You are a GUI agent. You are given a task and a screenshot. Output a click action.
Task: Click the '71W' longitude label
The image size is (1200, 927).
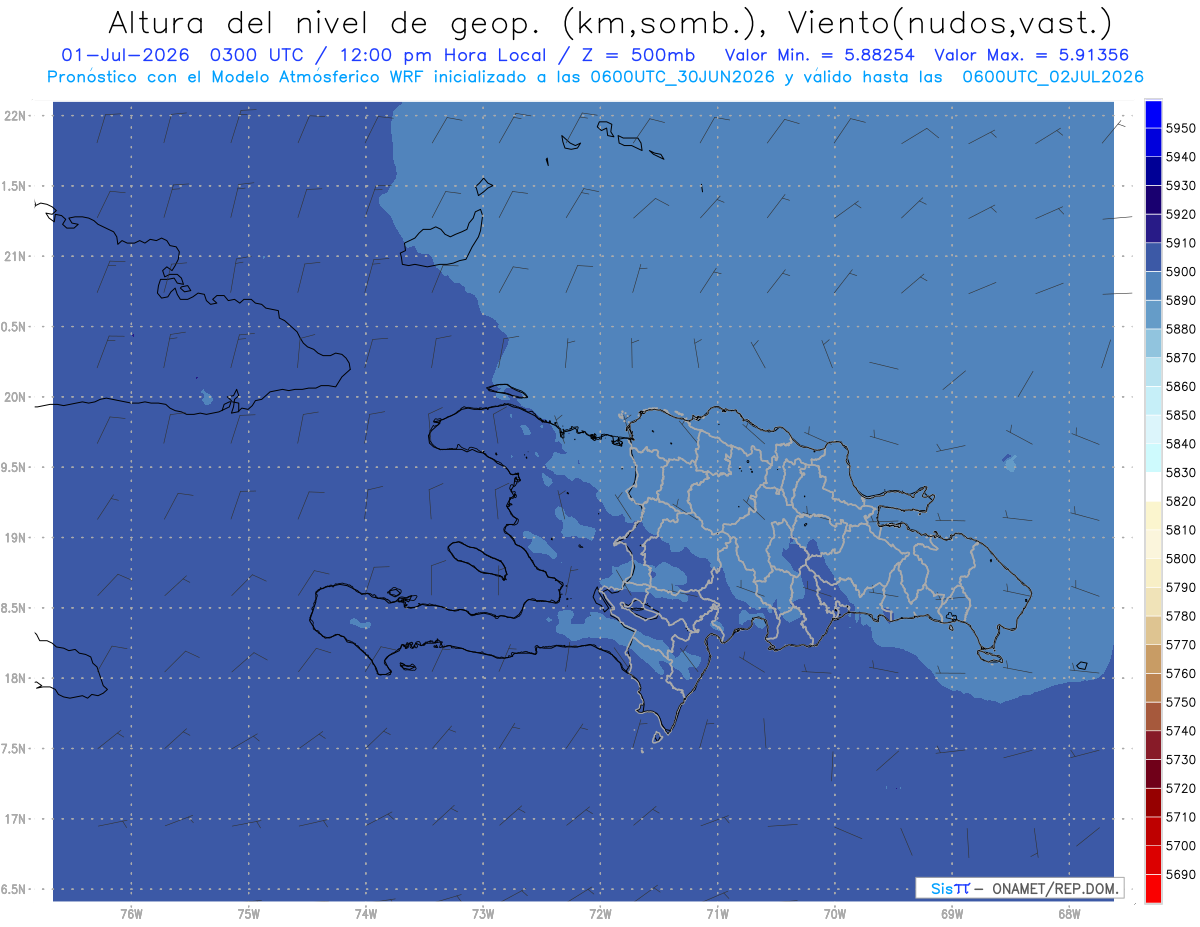click(717, 914)
